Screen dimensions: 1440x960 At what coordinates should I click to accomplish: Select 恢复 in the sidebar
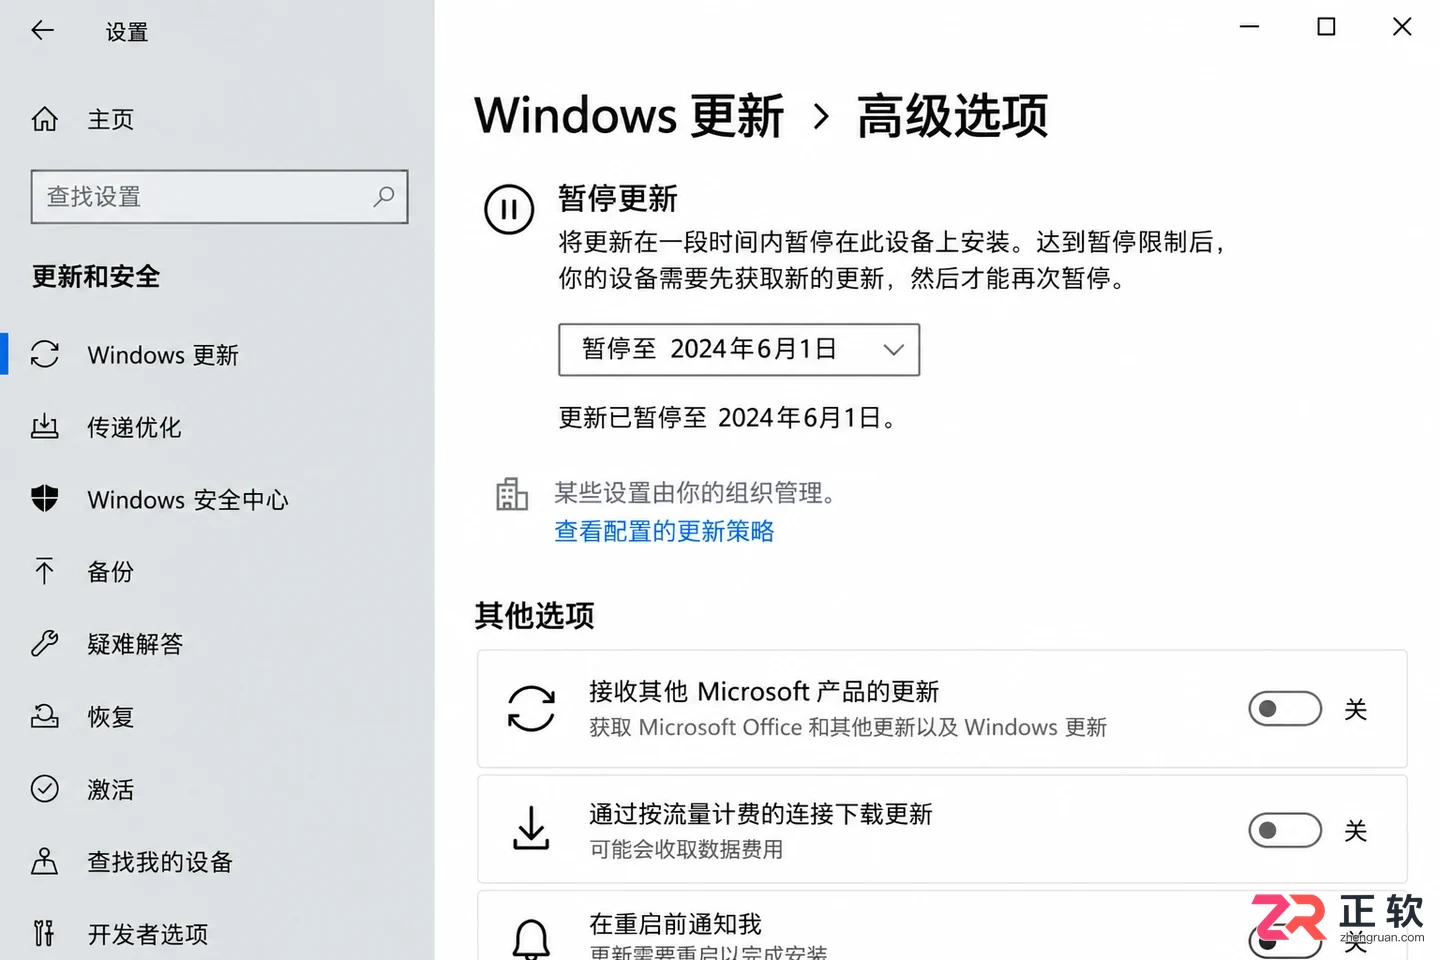pos(218,716)
